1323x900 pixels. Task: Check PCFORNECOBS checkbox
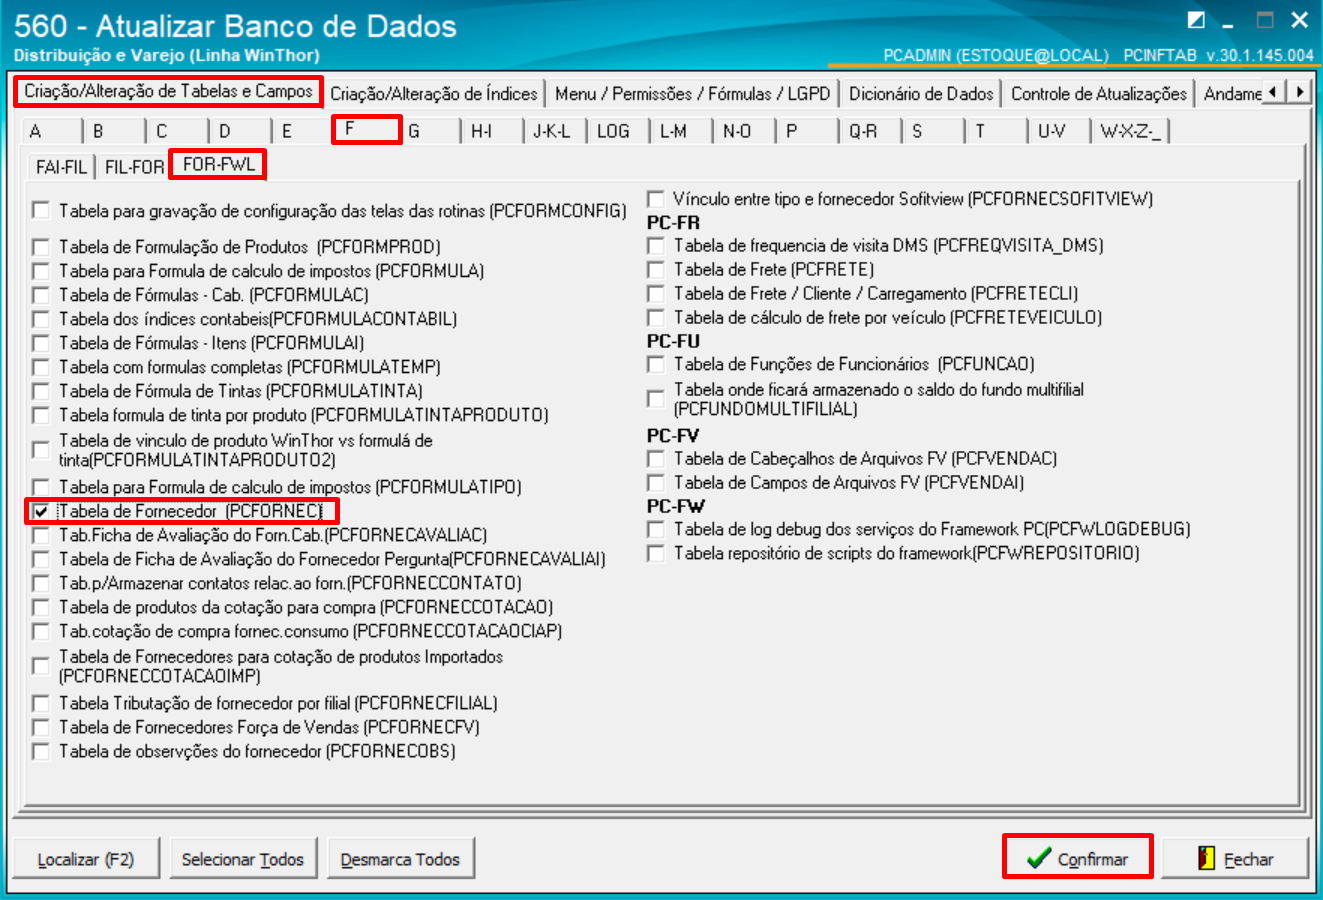[41, 751]
